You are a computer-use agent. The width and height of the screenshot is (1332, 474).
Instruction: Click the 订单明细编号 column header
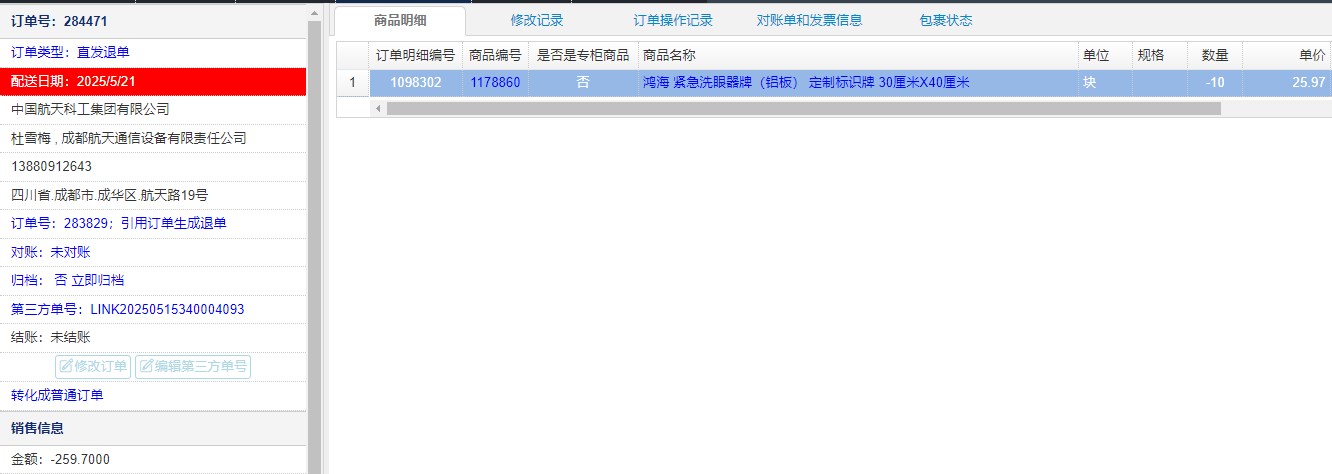pos(415,56)
